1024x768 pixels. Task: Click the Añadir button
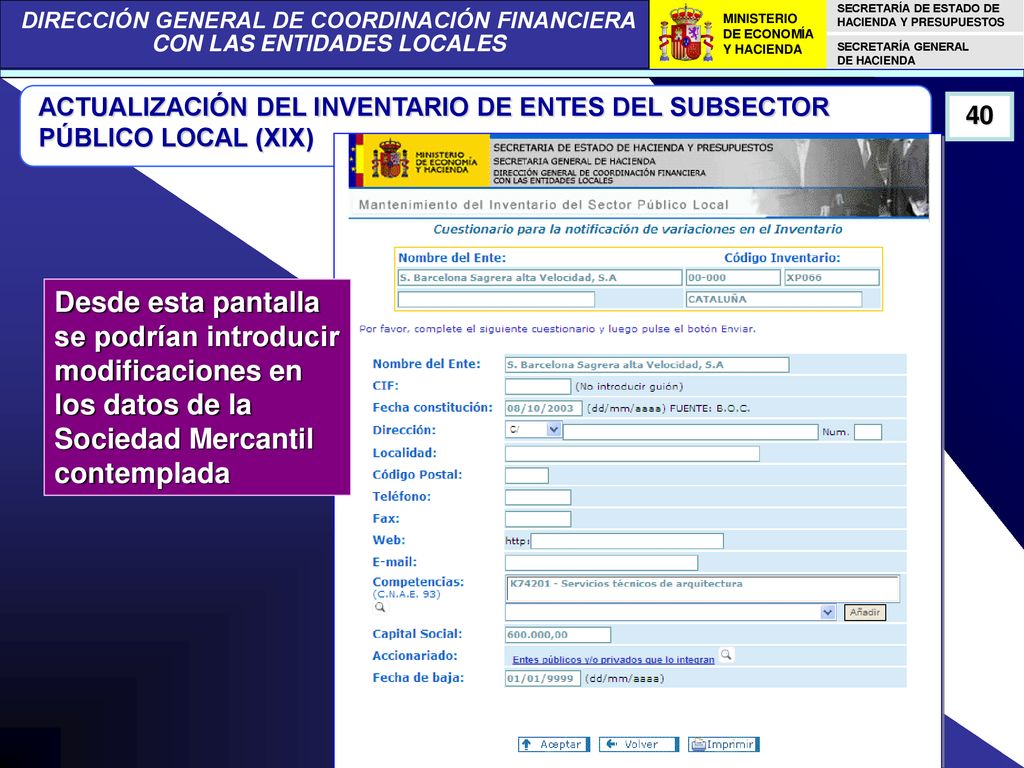point(865,613)
